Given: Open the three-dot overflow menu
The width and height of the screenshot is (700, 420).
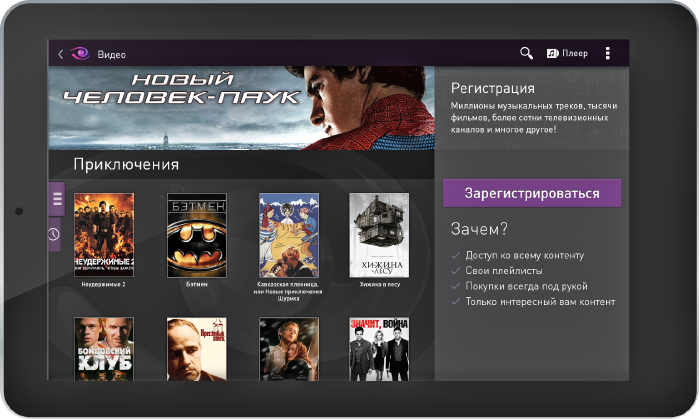Looking at the screenshot, I should 608,53.
